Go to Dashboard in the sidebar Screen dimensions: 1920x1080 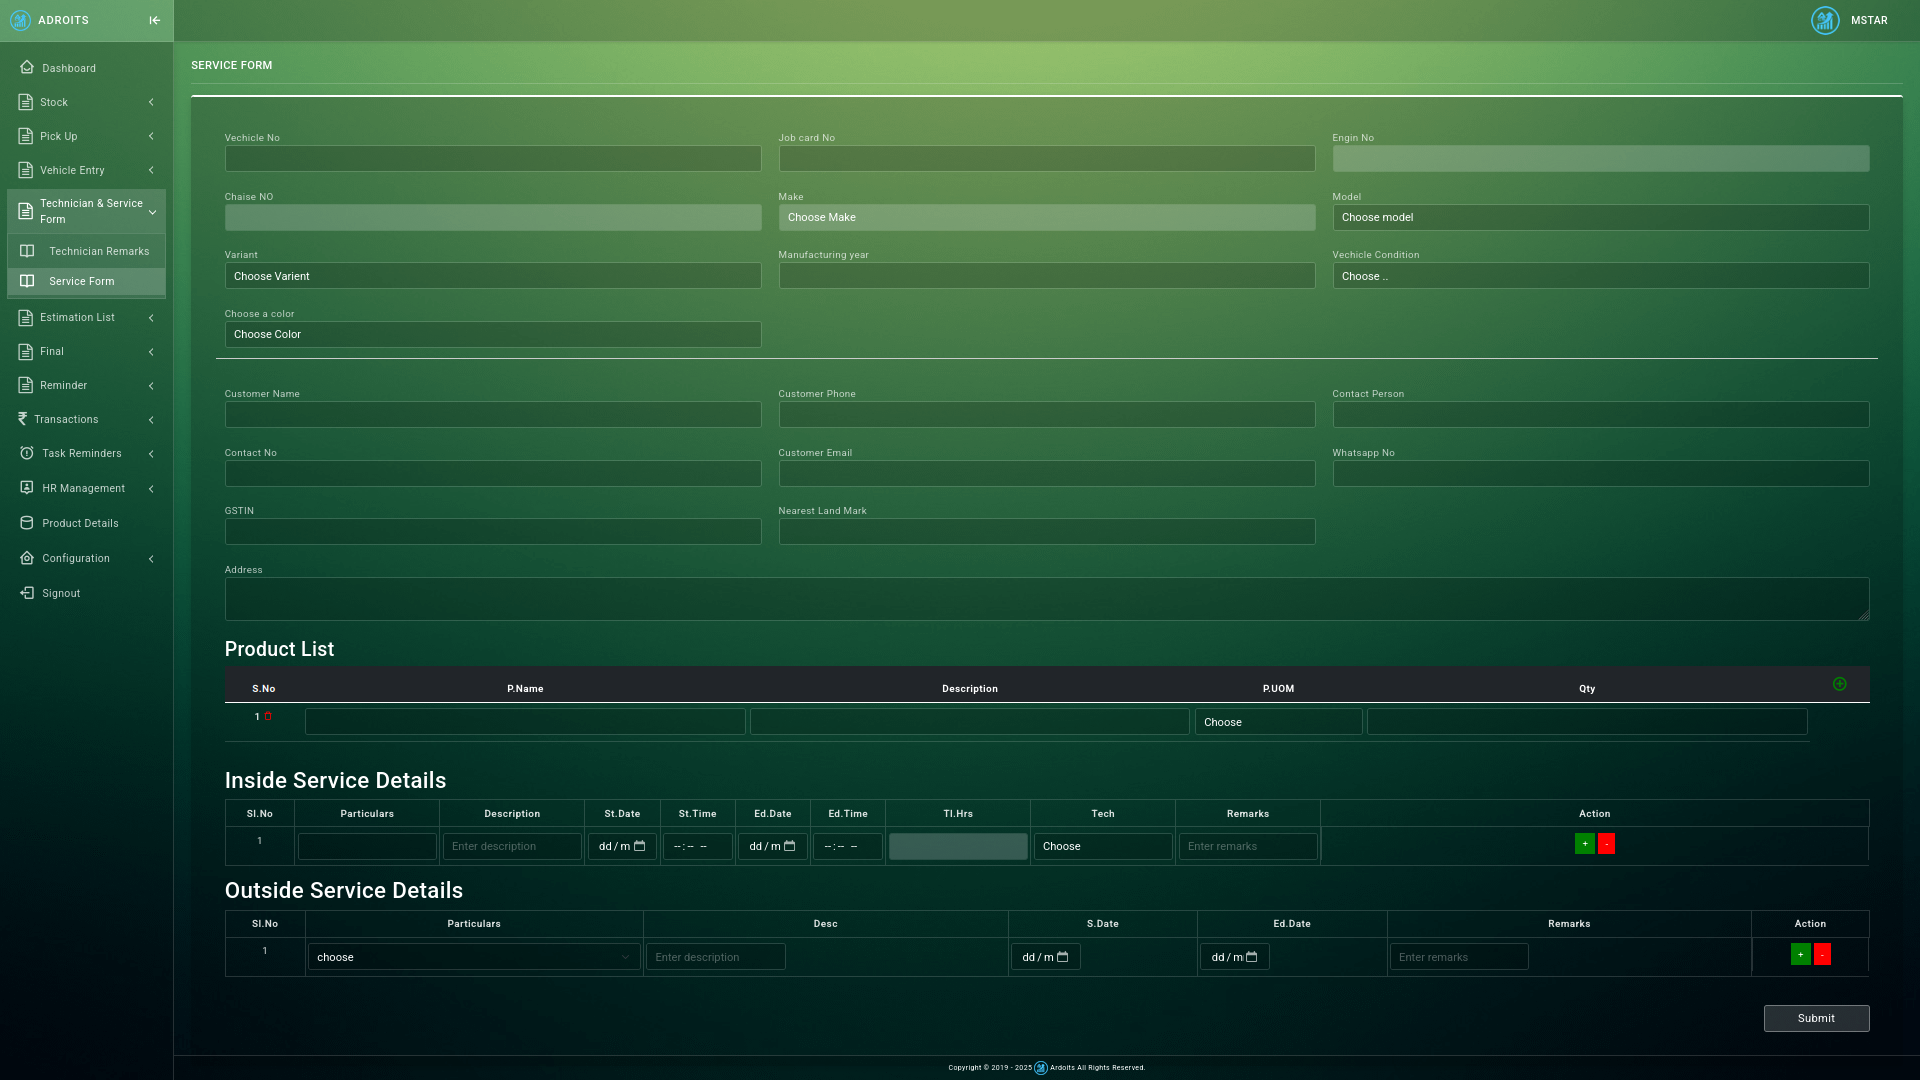[x=68, y=68]
